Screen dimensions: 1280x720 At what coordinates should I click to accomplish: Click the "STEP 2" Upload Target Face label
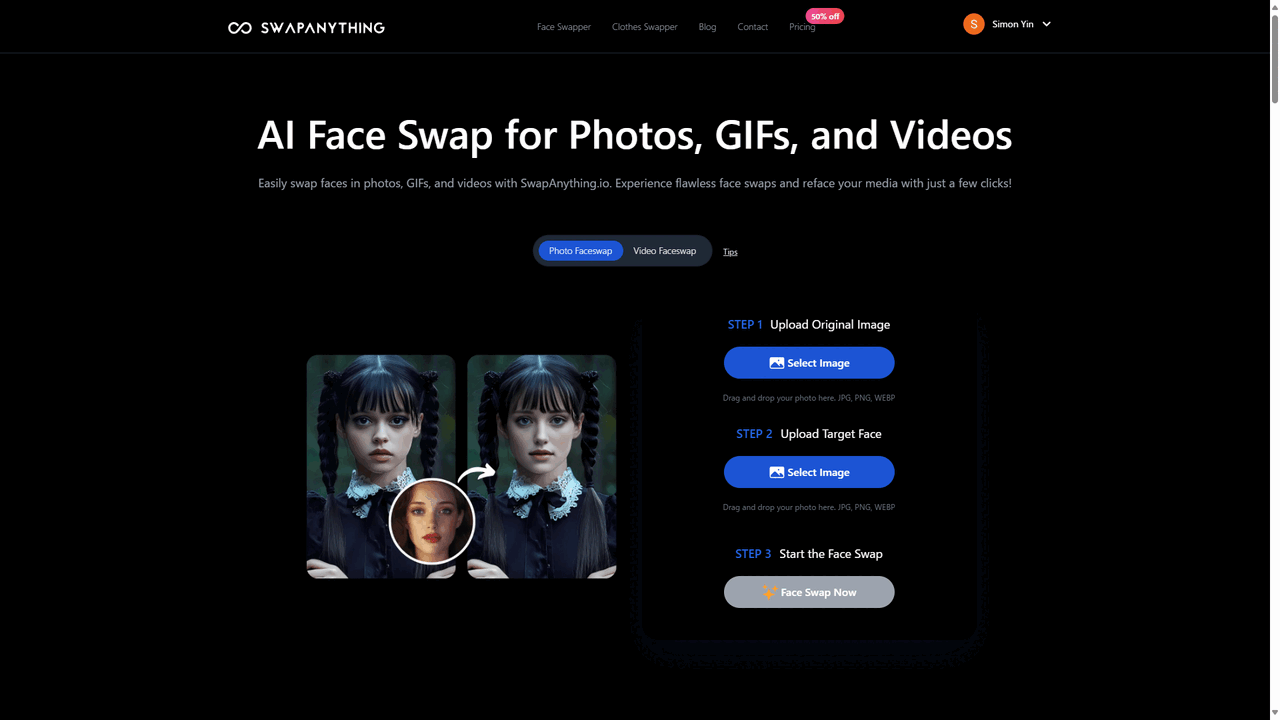click(x=809, y=434)
